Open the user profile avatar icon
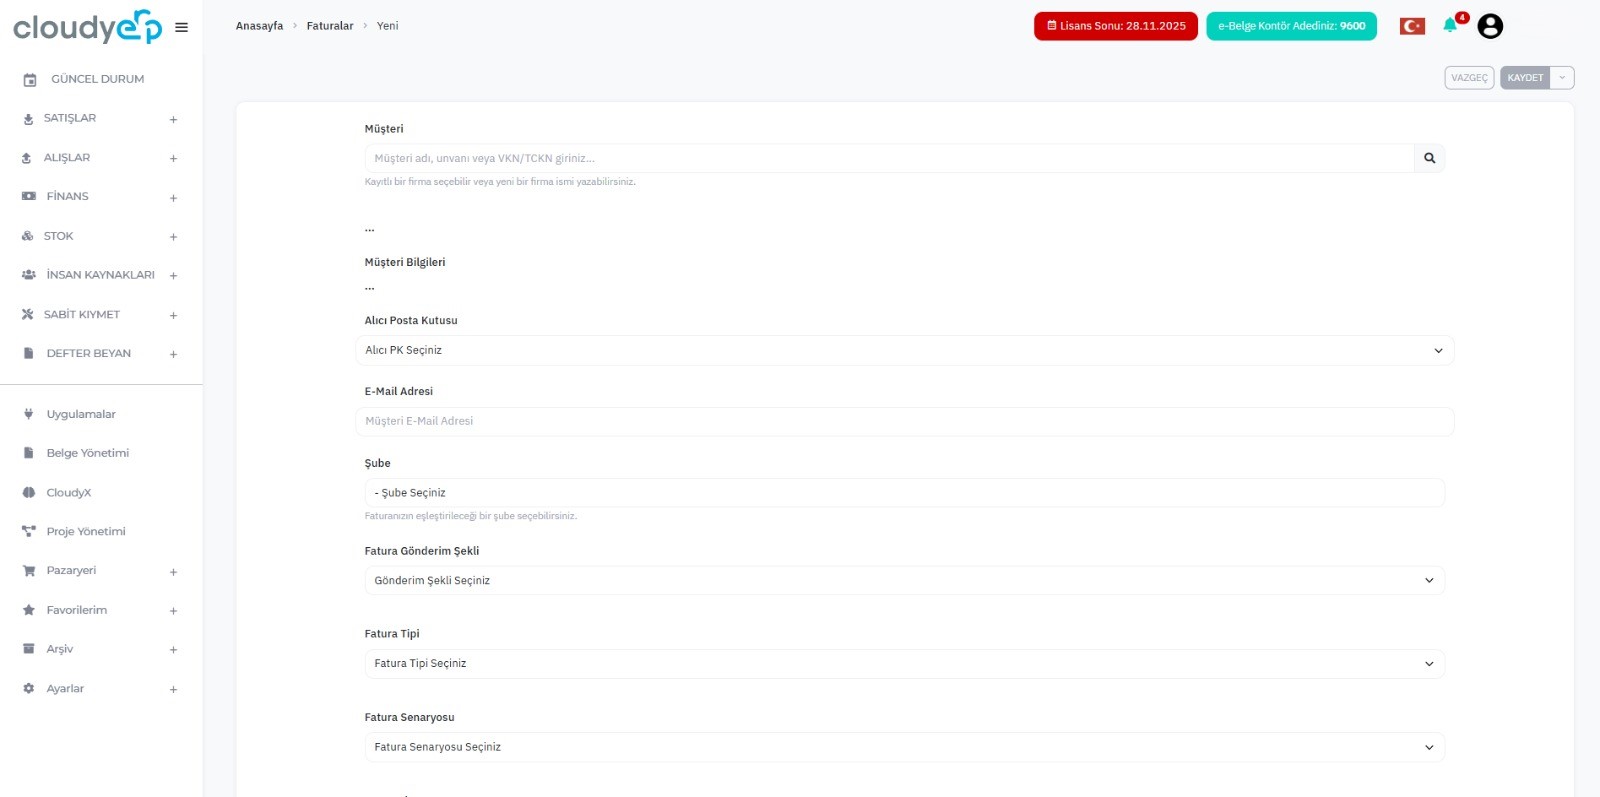Viewport: 1600px width, 797px height. click(x=1490, y=26)
